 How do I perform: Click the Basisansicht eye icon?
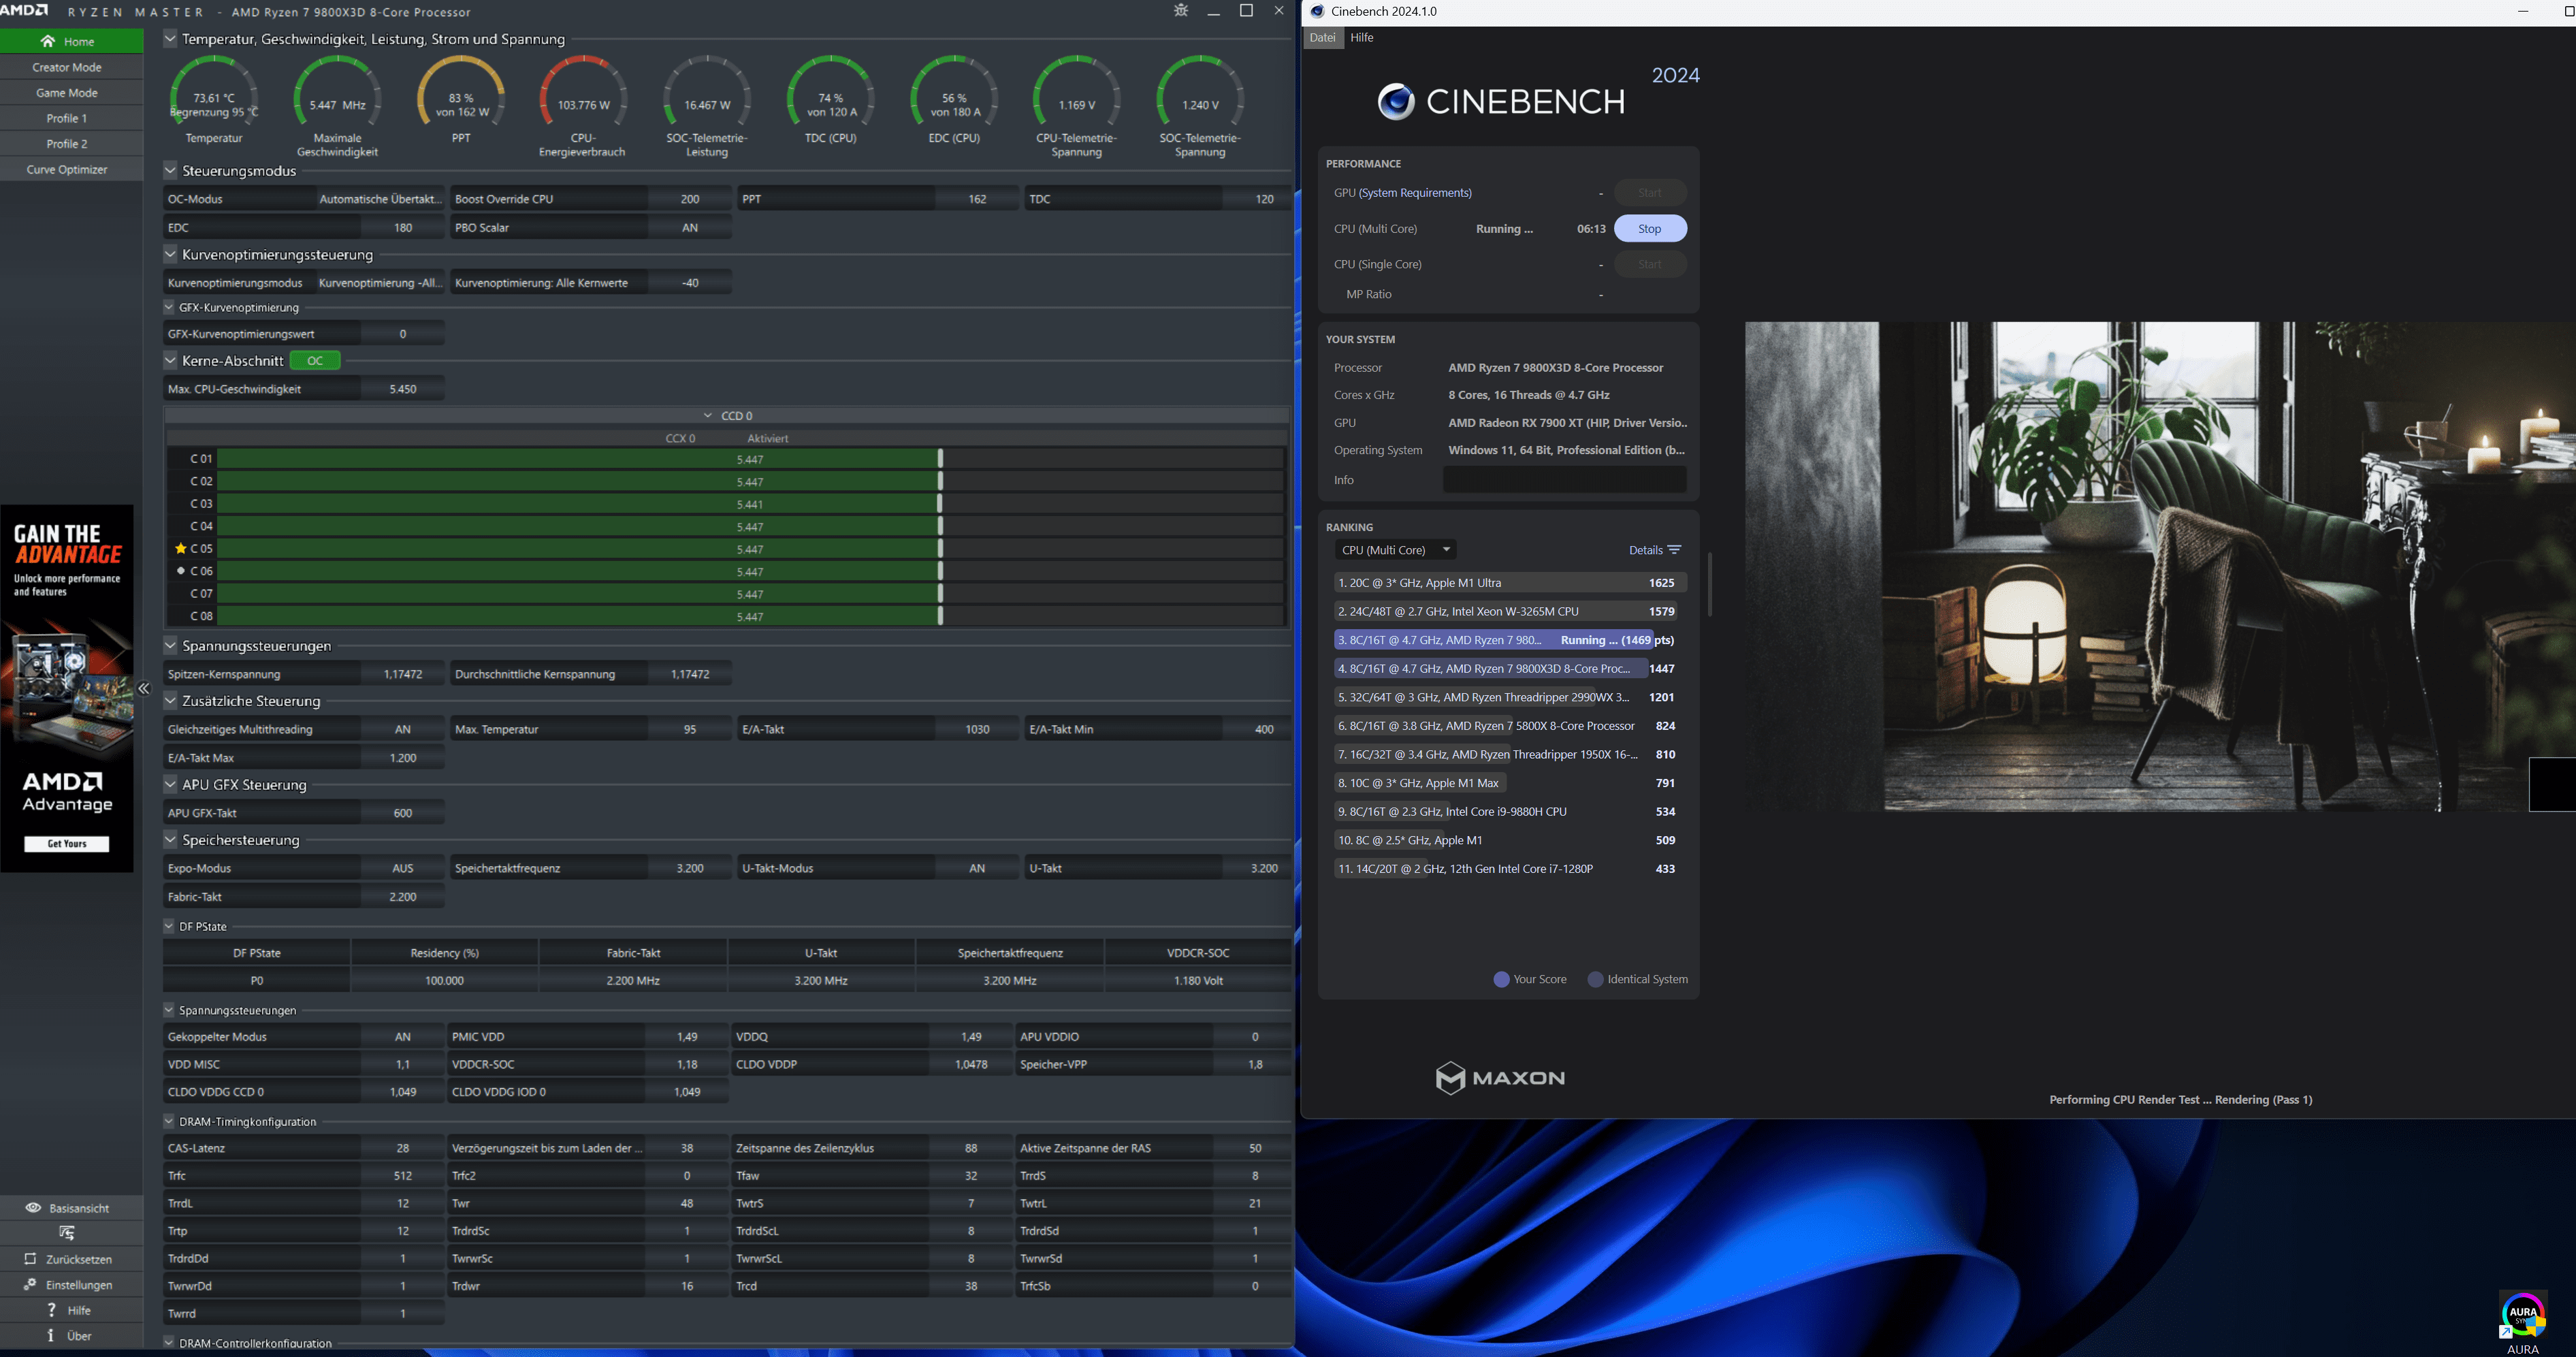pyautogui.click(x=33, y=1208)
